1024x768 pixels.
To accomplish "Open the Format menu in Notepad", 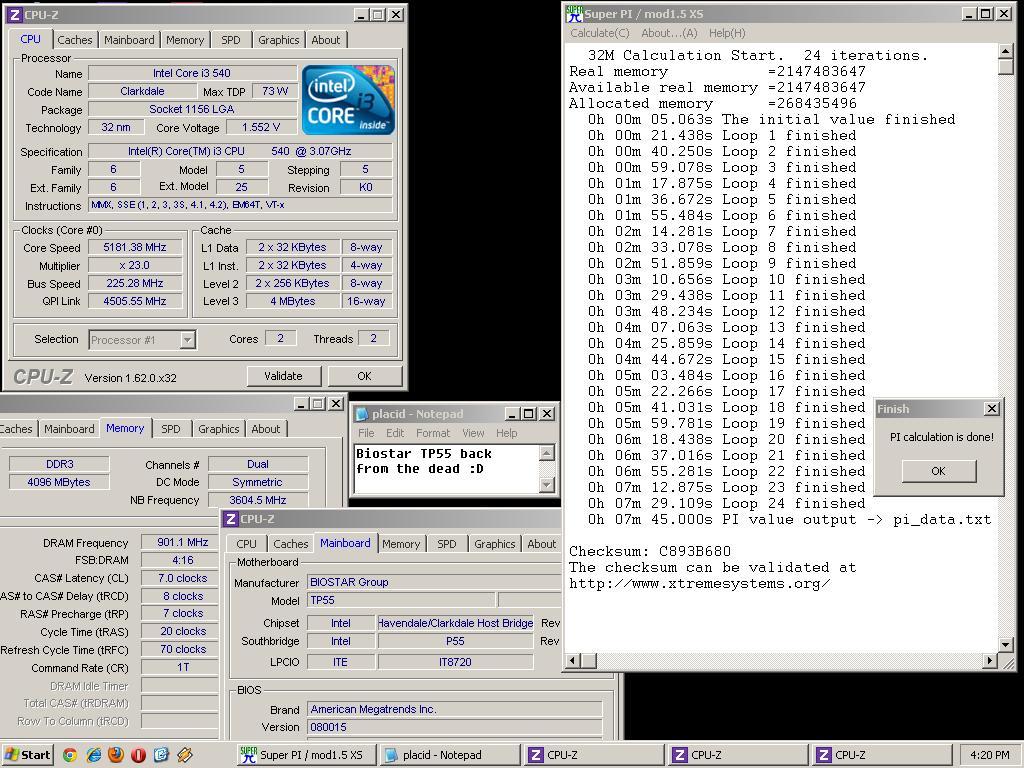I will (x=434, y=433).
